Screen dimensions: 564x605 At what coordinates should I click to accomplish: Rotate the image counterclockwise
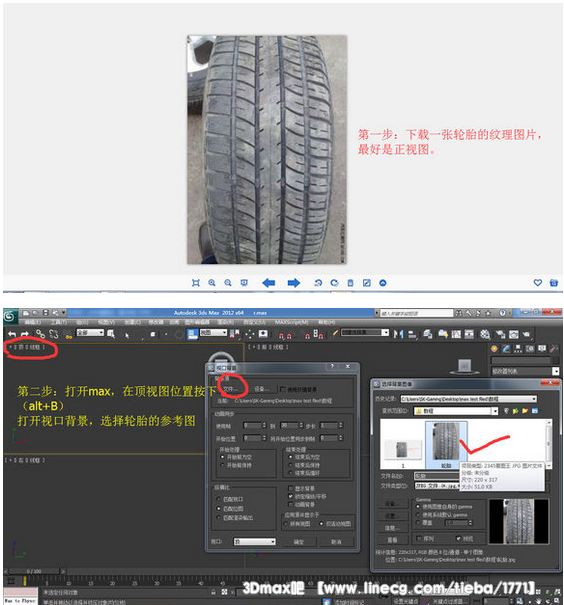point(318,283)
